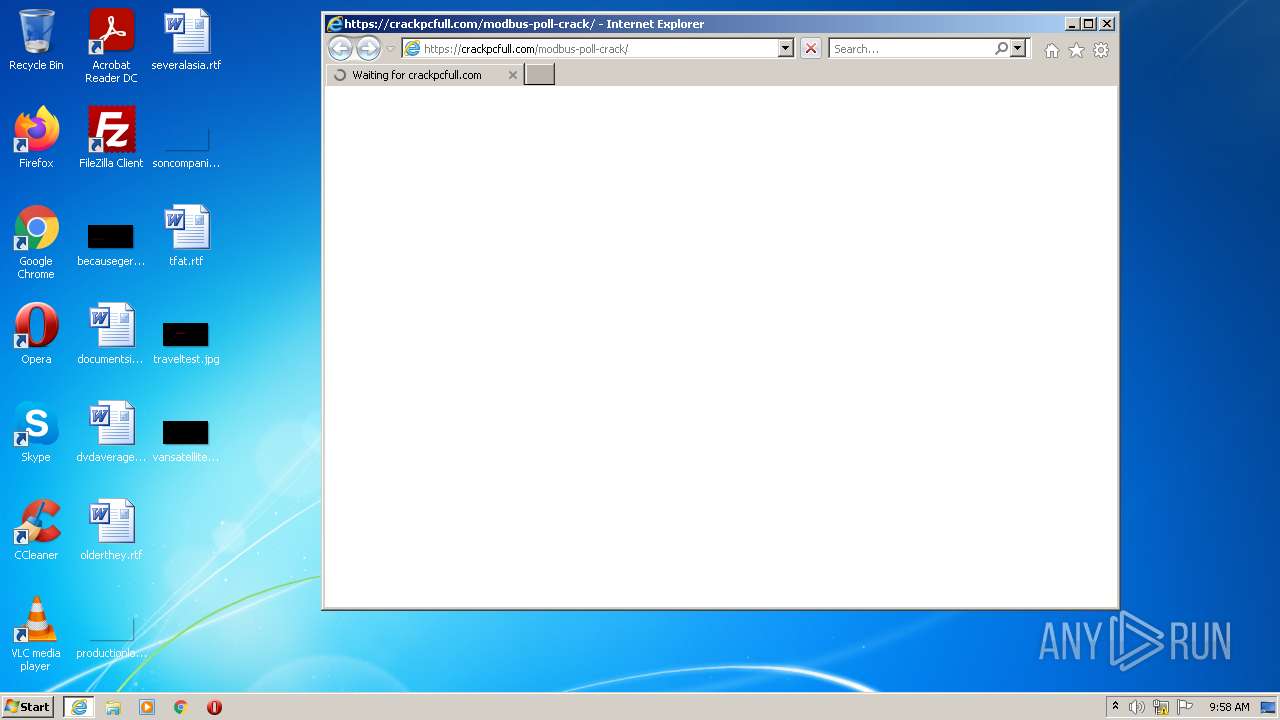The image size is (1280, 720).
Task: Minimize the Internet Explorer window
Action: coord(1073,24)
